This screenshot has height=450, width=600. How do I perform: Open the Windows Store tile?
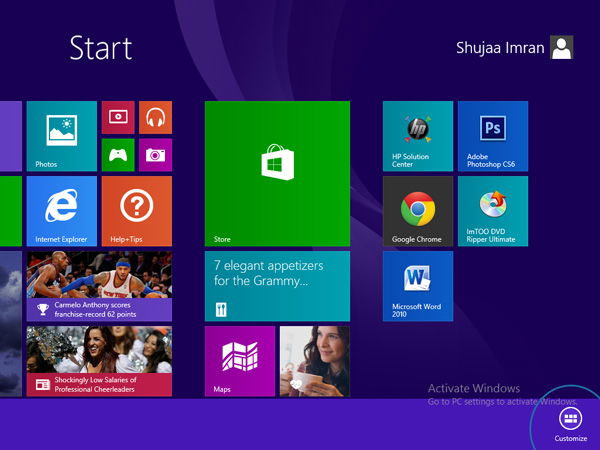click(x=277, y=173)
